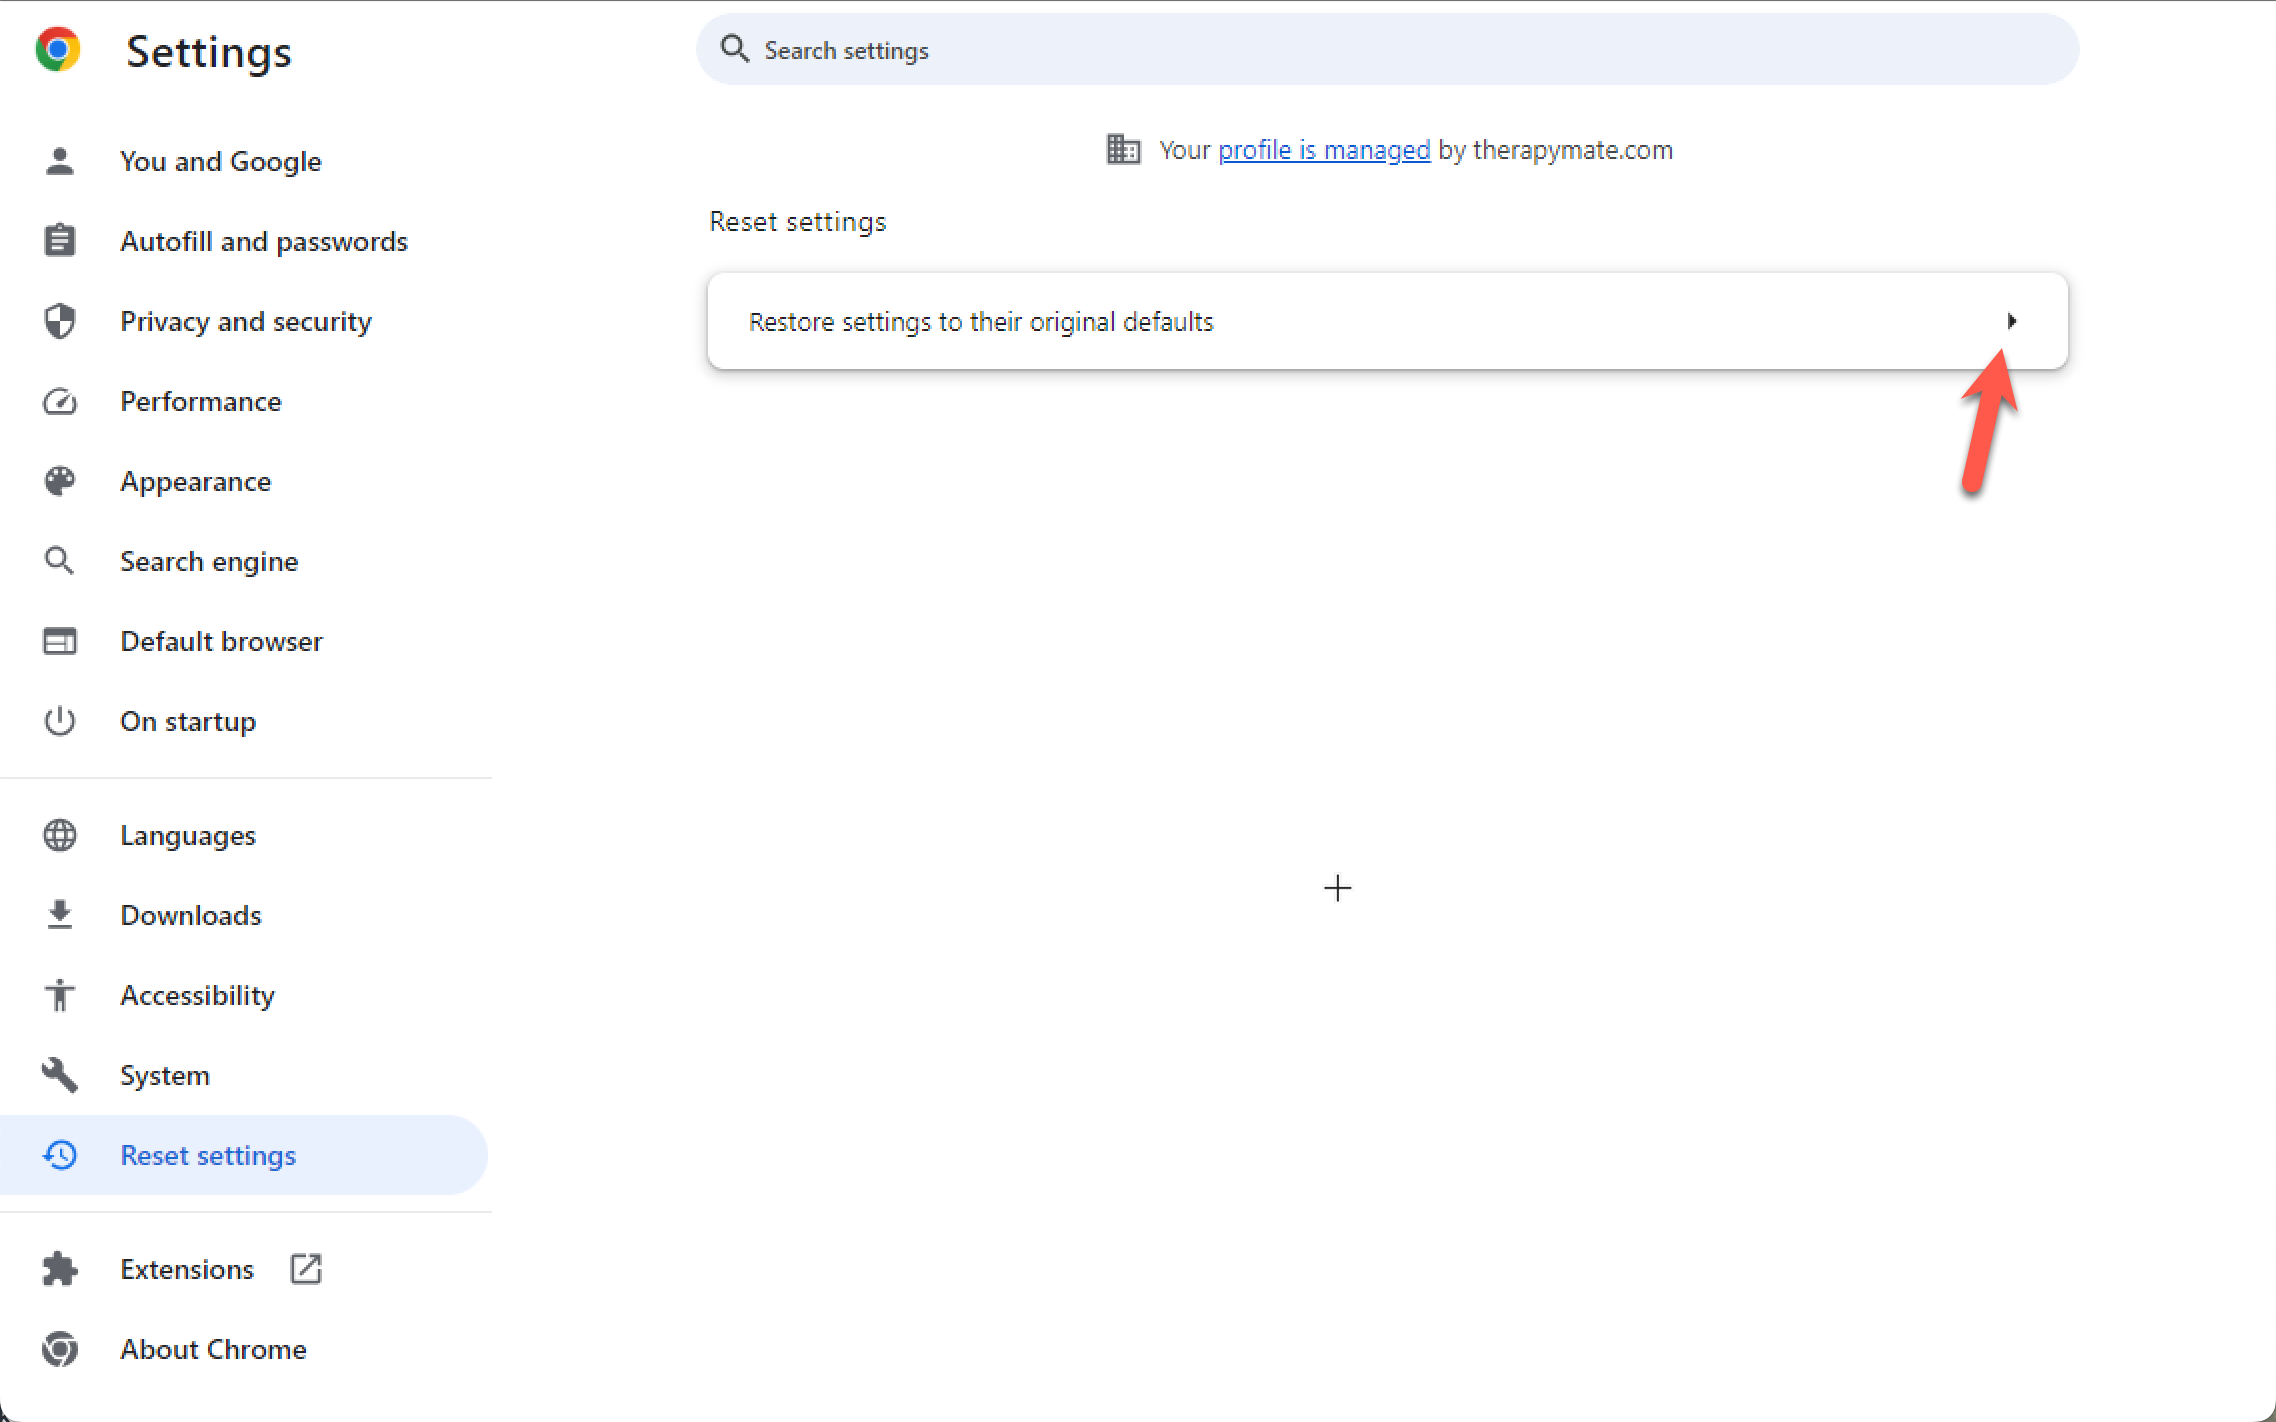
Task: Expand the arrow on Restore settings row
Action: (2012, 321)
